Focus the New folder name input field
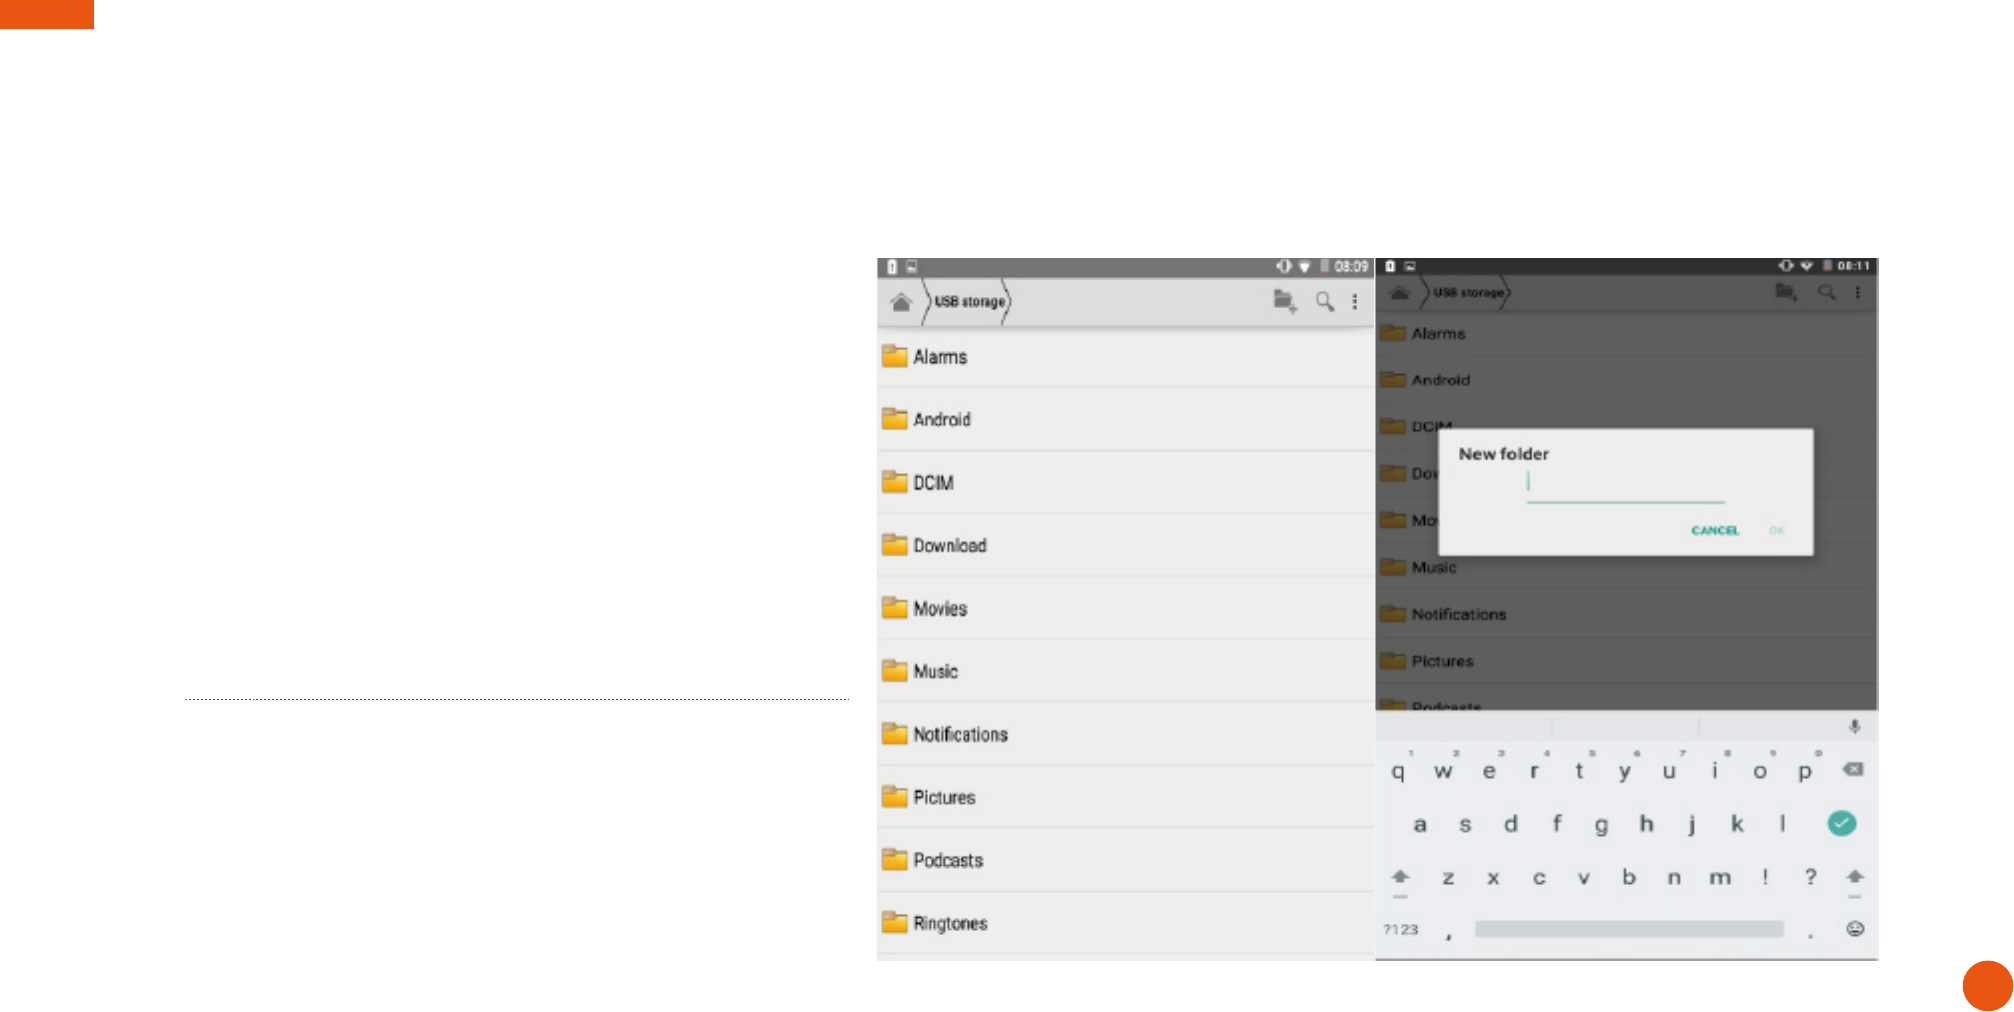This screenshot has width=2014, height=1012. coord(1626,484)
